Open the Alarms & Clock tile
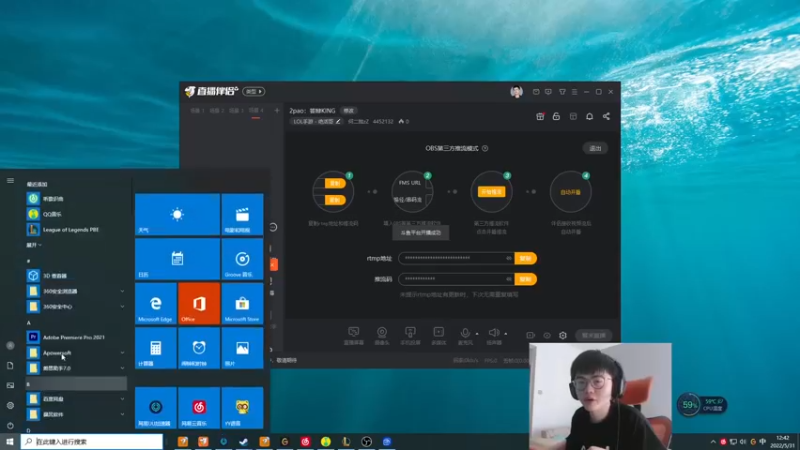The width and height of the screenshot is (800, 450). point(199,348)
